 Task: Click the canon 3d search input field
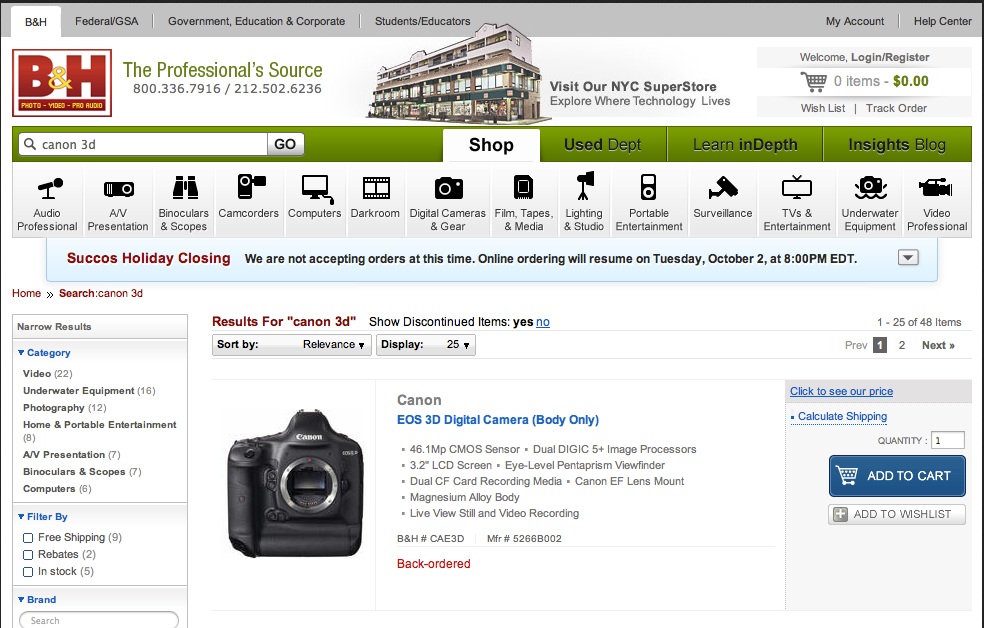(x=143, y=144)
